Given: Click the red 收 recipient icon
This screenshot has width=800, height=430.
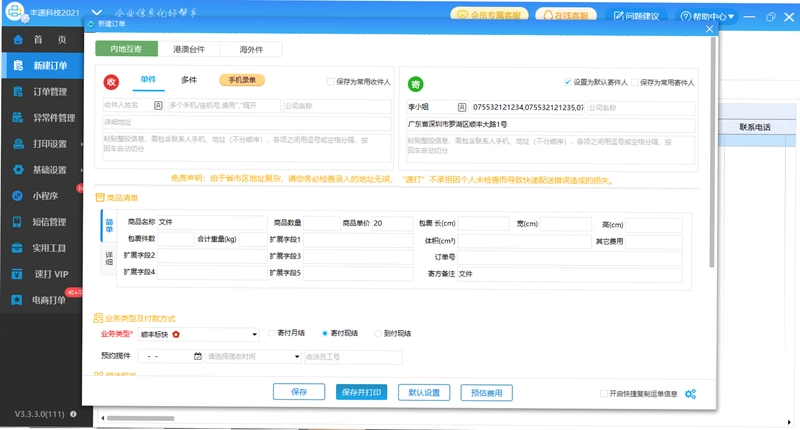Looking at the screenshot, I should [111, 82].
